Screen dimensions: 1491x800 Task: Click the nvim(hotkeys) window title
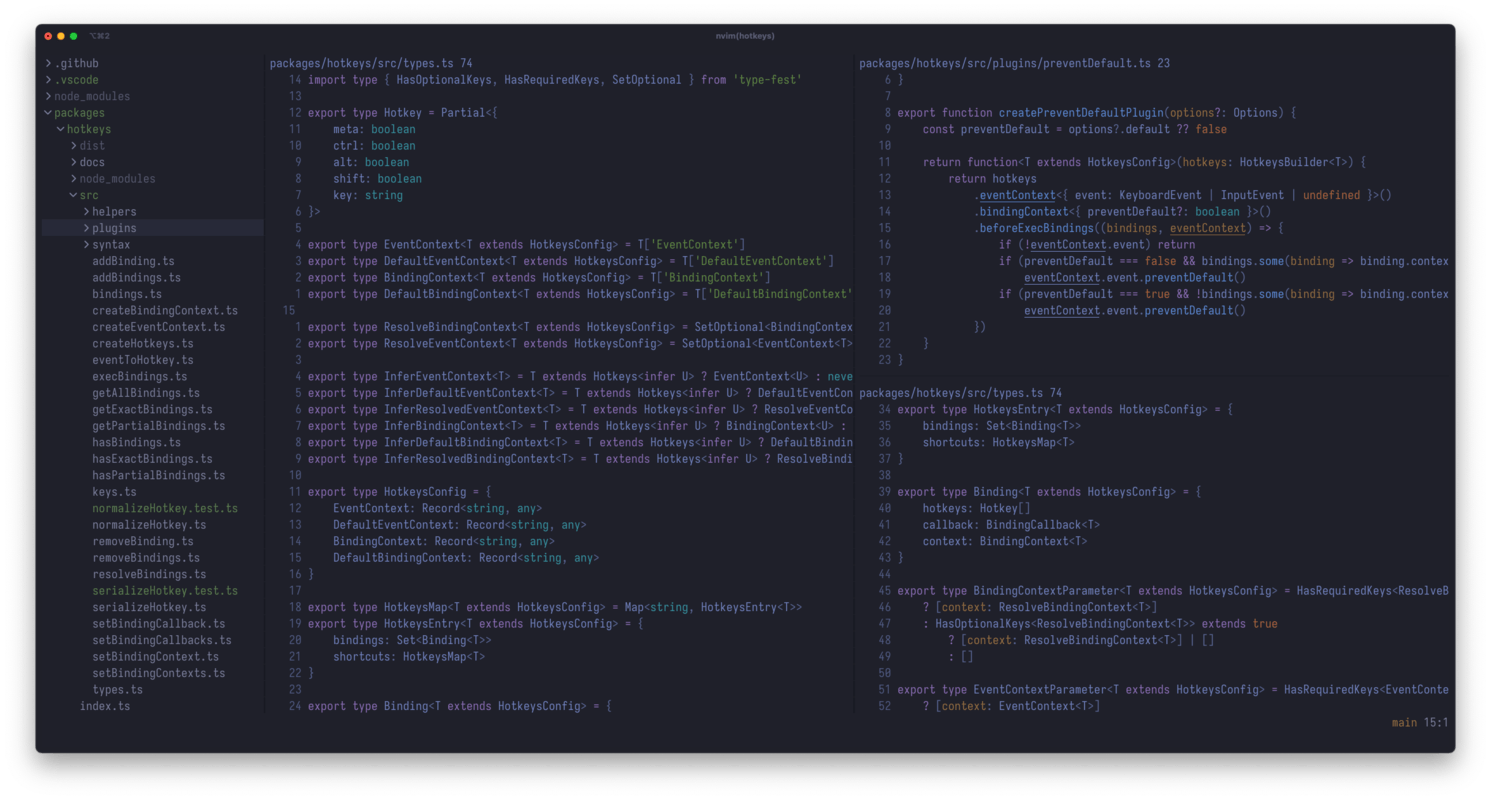point(745,36)
